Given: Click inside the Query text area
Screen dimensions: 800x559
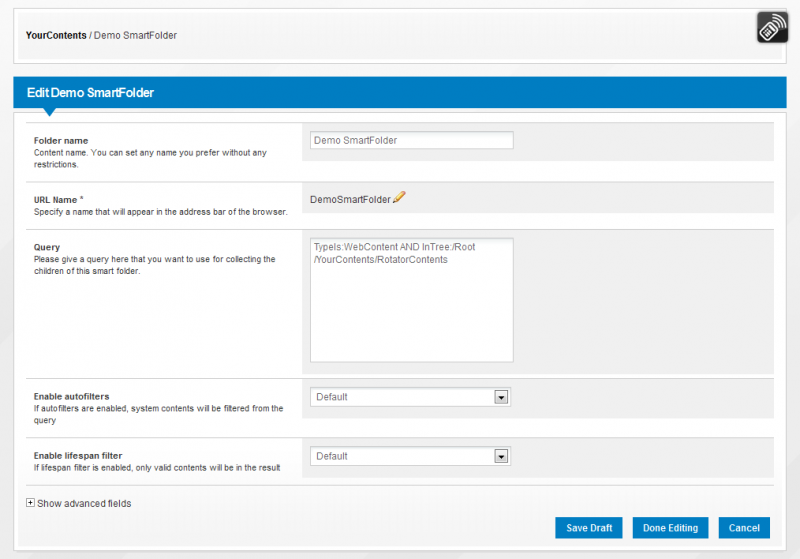Looking at the screenshot, I should coord(411,300).
